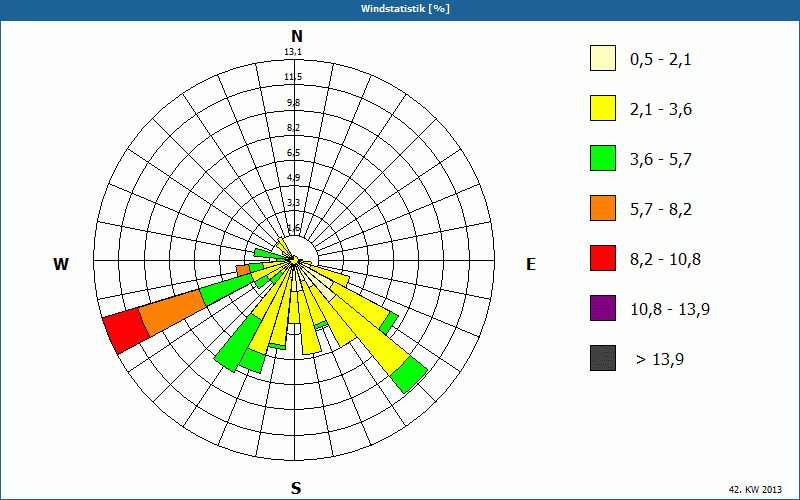Viewport: 800px width, 500px height.
Task: Click the '13,1' radial axis value
Action: [293, 52]
